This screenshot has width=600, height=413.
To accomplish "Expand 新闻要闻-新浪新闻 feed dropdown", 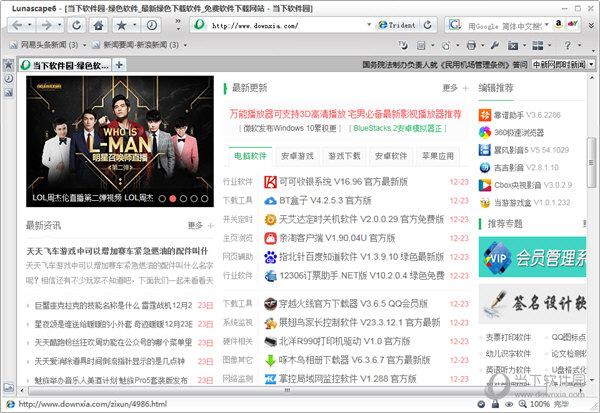I will click(185, 45).
